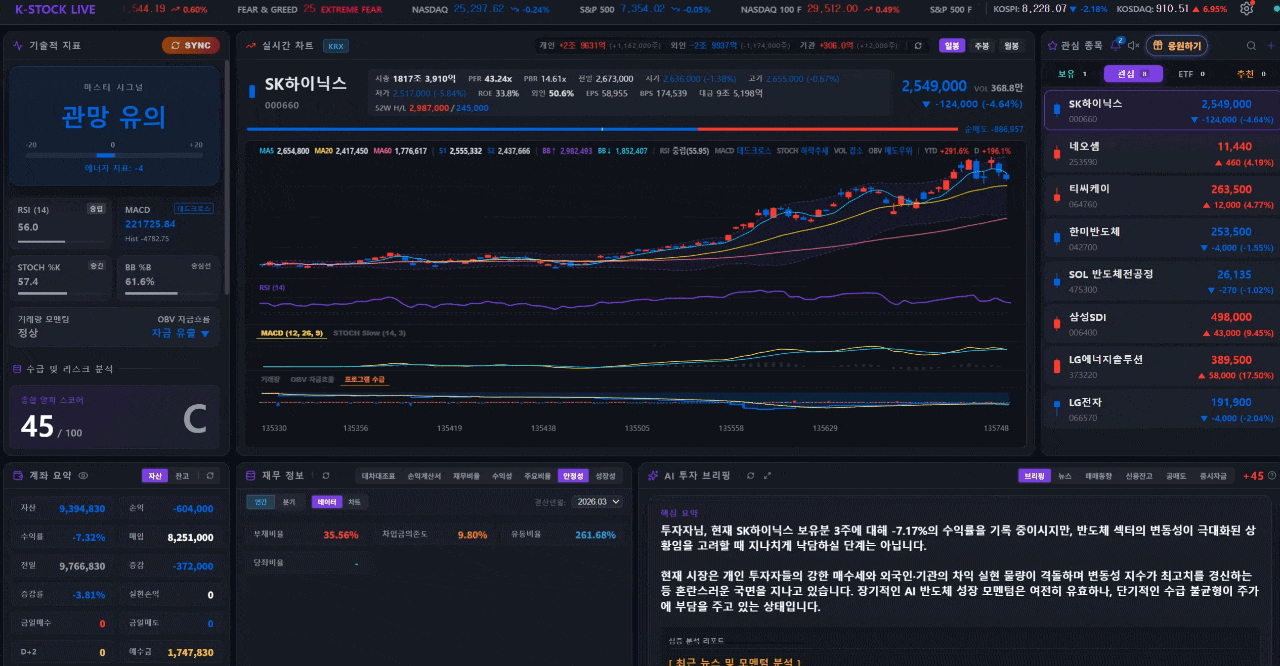Viewport: 1280px width, 666px height.
Task: Show financial info as 데이터
Action: tap(327, 502)
